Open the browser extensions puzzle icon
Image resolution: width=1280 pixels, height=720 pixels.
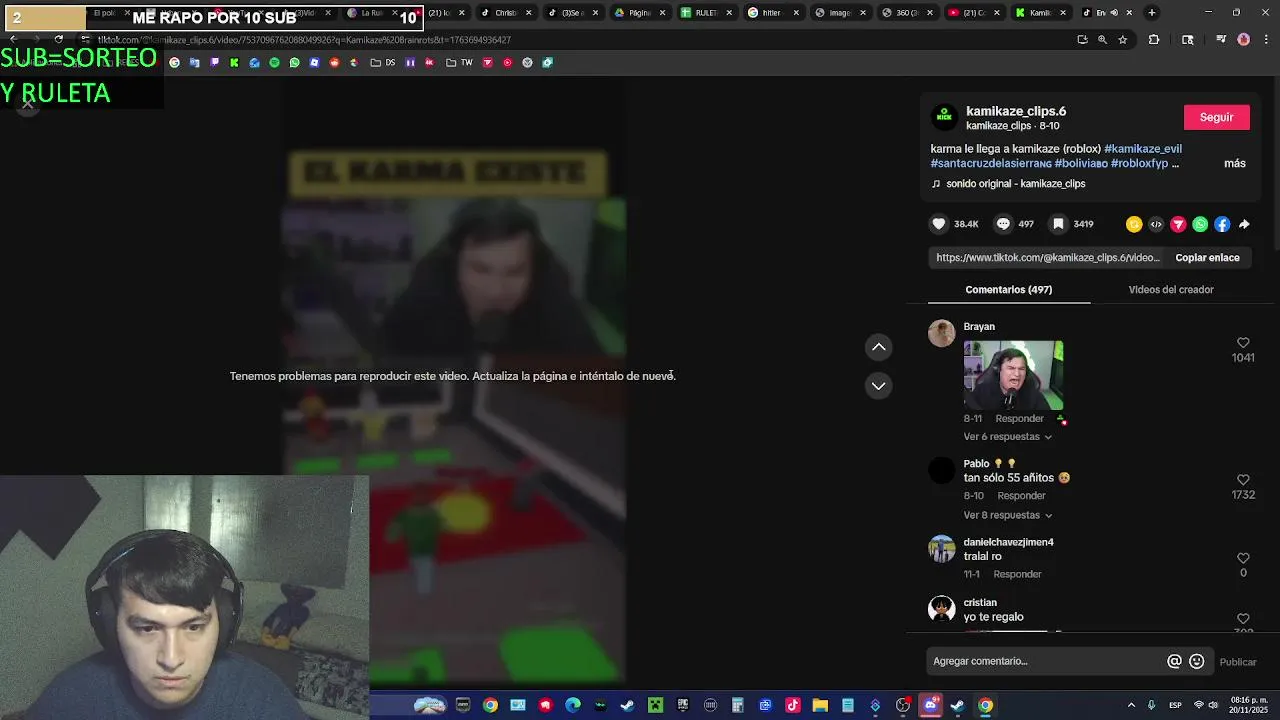[x=1154, y=40]
